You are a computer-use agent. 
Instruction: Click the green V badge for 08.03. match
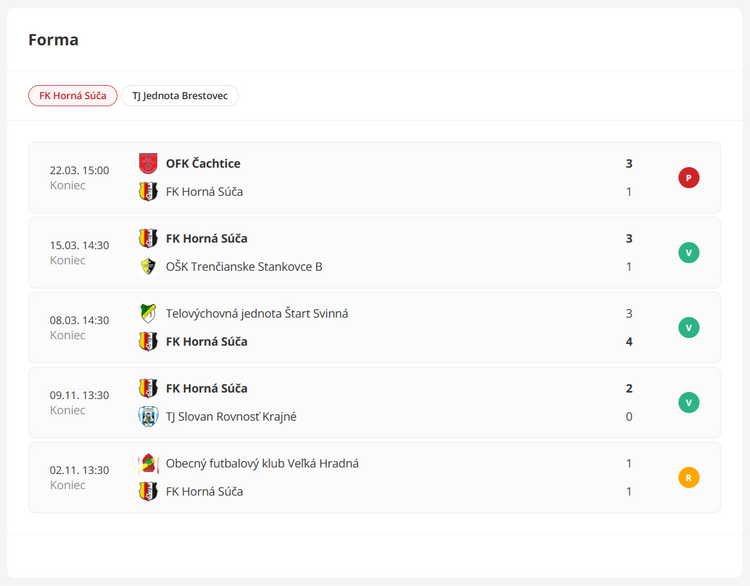point(688,327)
